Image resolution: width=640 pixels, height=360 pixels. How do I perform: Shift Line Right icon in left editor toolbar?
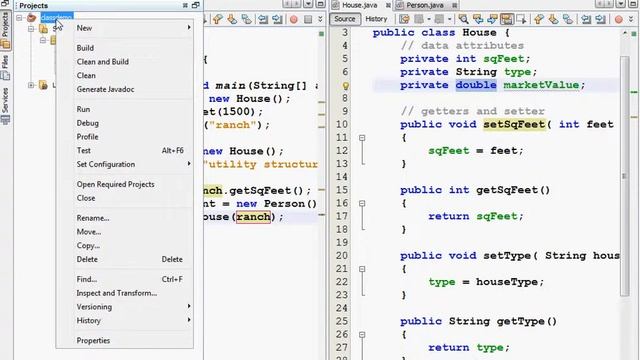click(278, 19)
